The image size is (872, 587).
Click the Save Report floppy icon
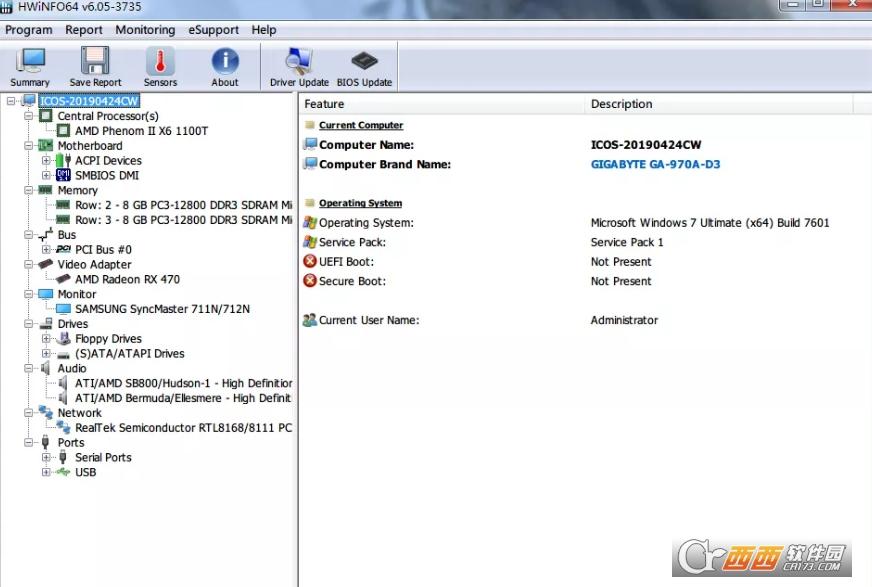click(x=95, y=66)
